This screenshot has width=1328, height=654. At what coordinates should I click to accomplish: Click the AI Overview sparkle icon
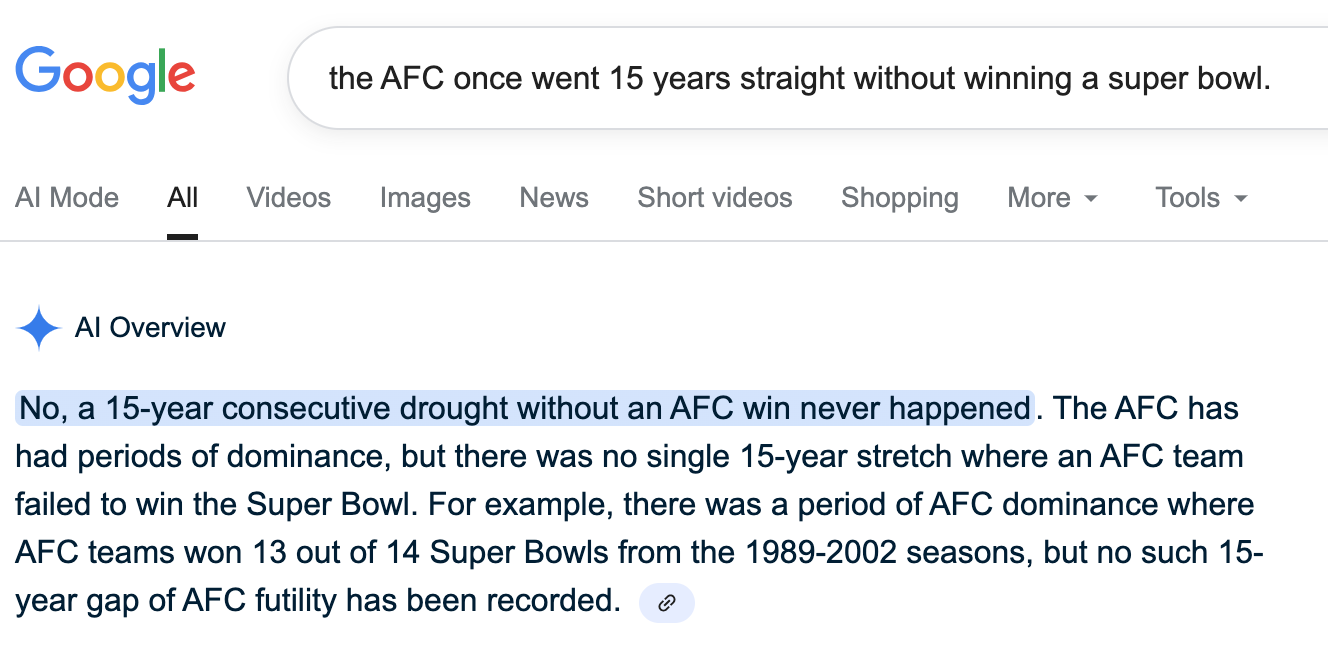coord(39,328)
